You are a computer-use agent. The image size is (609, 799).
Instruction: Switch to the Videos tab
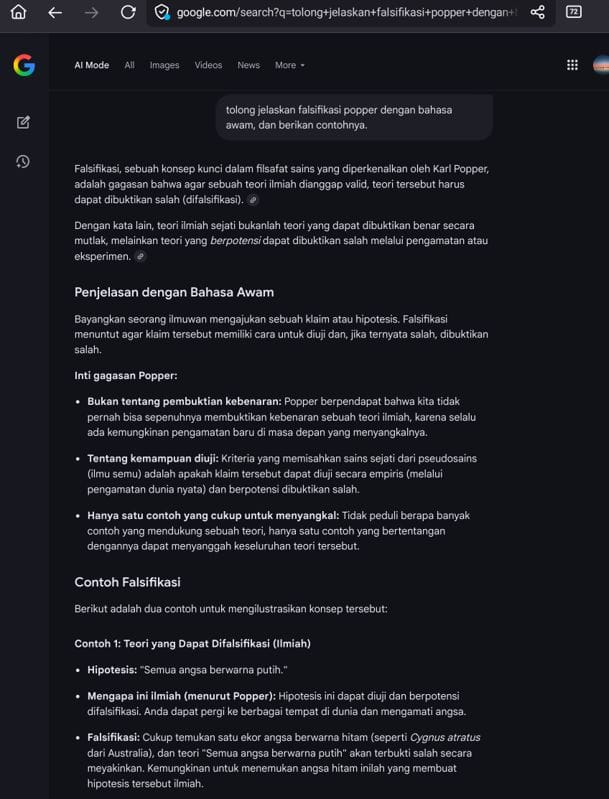[208, 65]
